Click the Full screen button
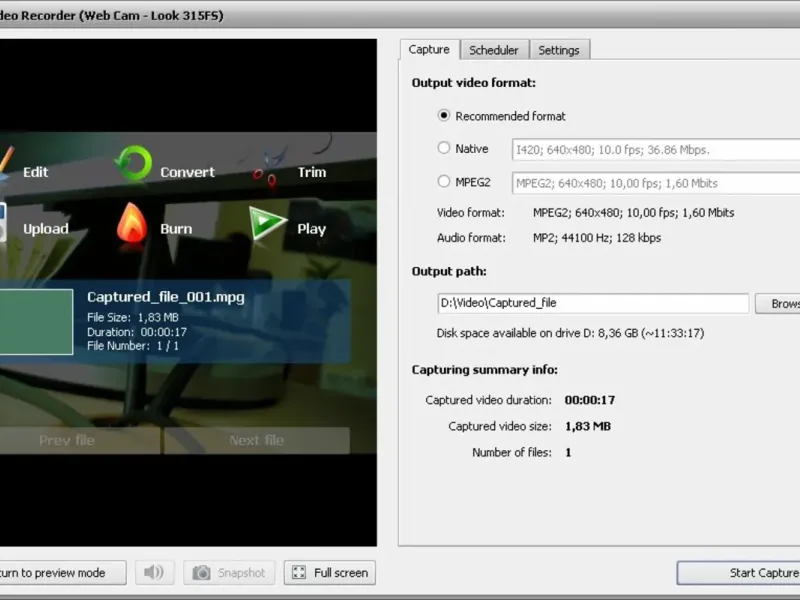The image size is (800, 600). pyautogui.click(x=330, y=572)
